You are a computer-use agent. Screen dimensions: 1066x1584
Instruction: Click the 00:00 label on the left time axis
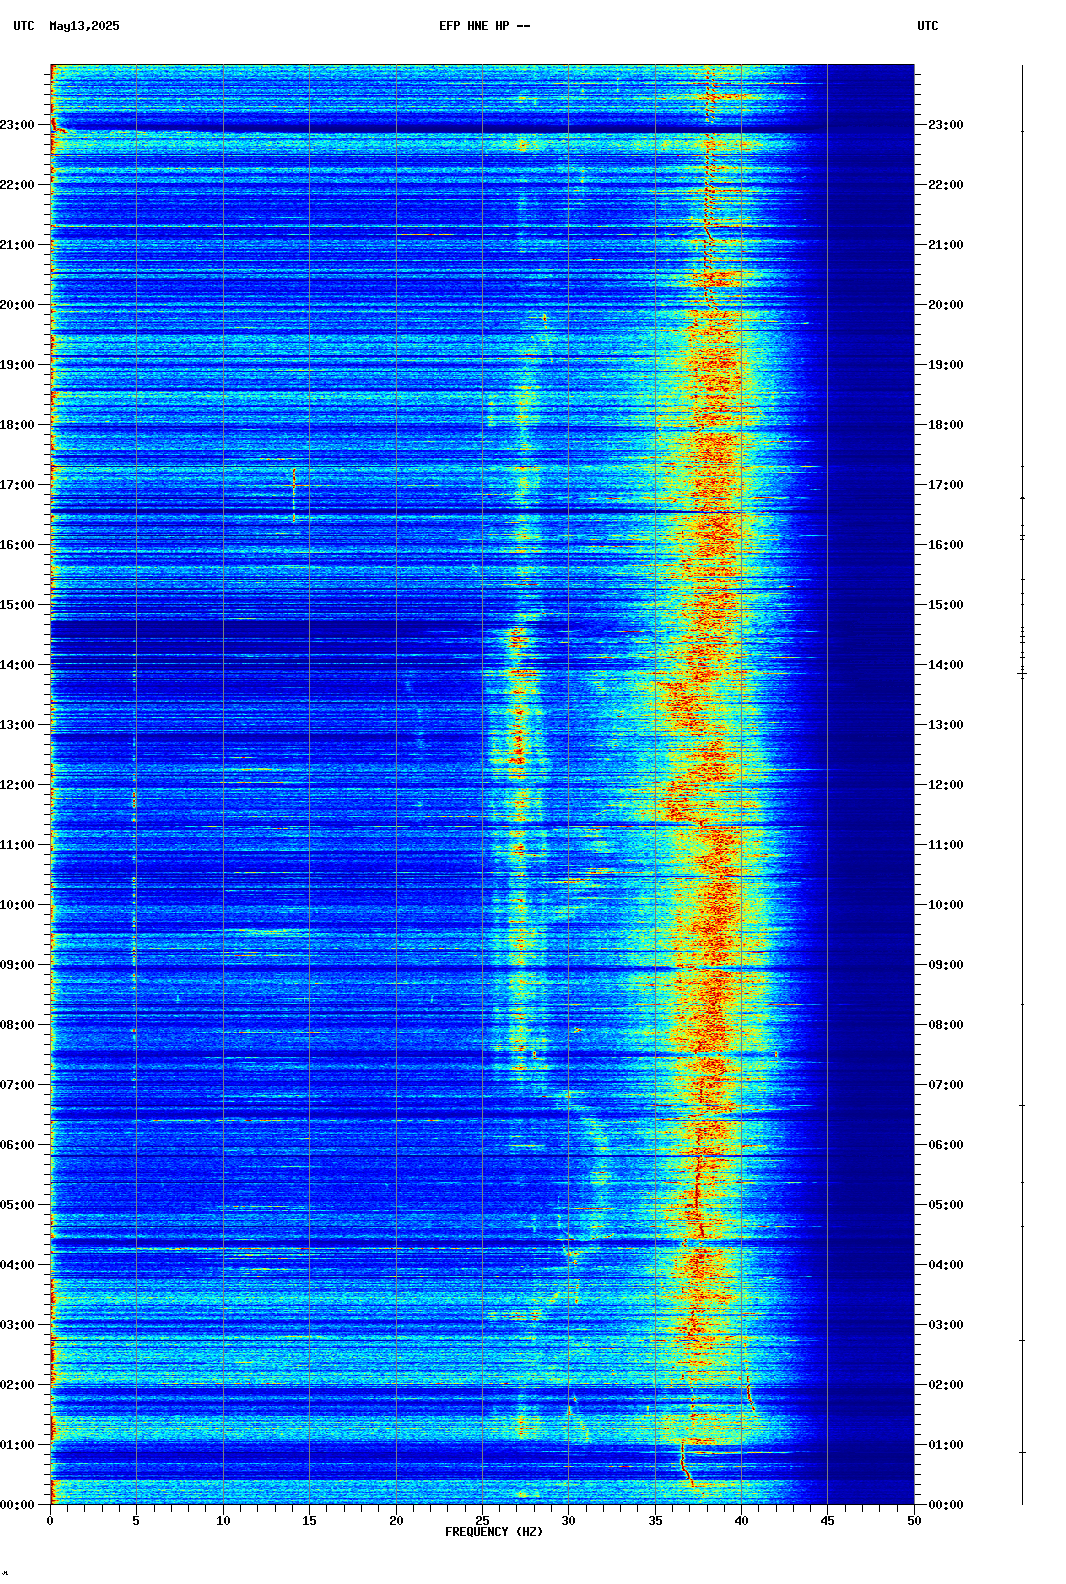pyautogui.click(x=17, y=1505)
